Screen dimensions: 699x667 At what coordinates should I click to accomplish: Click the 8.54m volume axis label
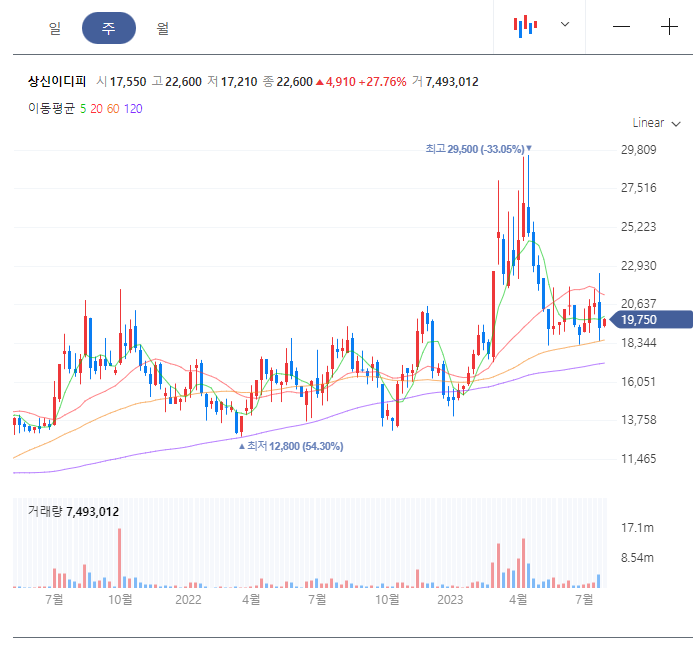point(637,558)
